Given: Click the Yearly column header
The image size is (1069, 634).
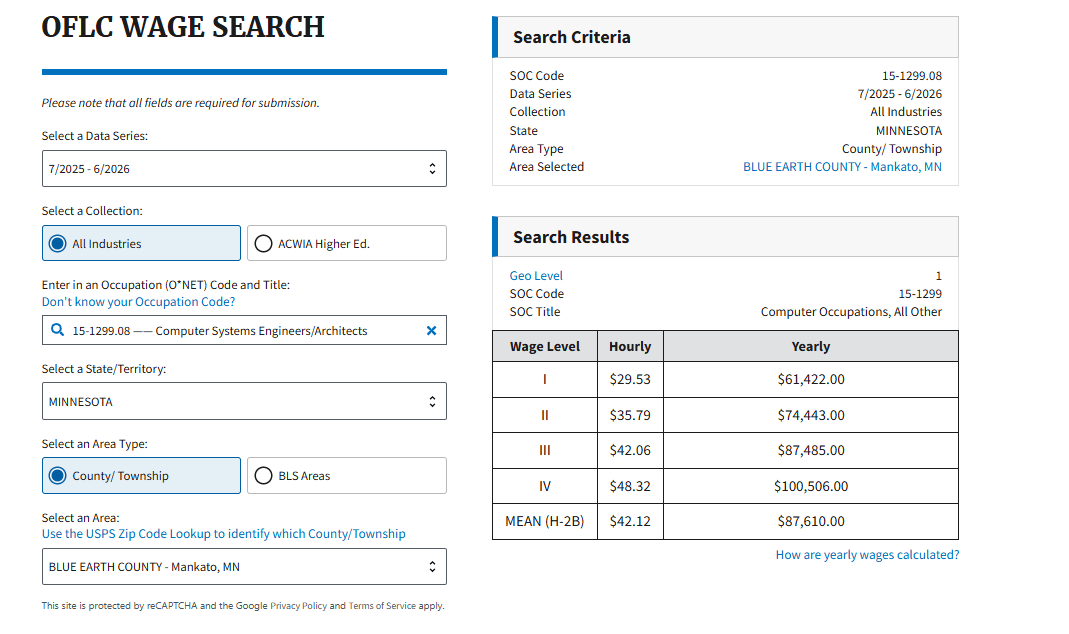Looking at the screenshot, I should tap(810, 347).
